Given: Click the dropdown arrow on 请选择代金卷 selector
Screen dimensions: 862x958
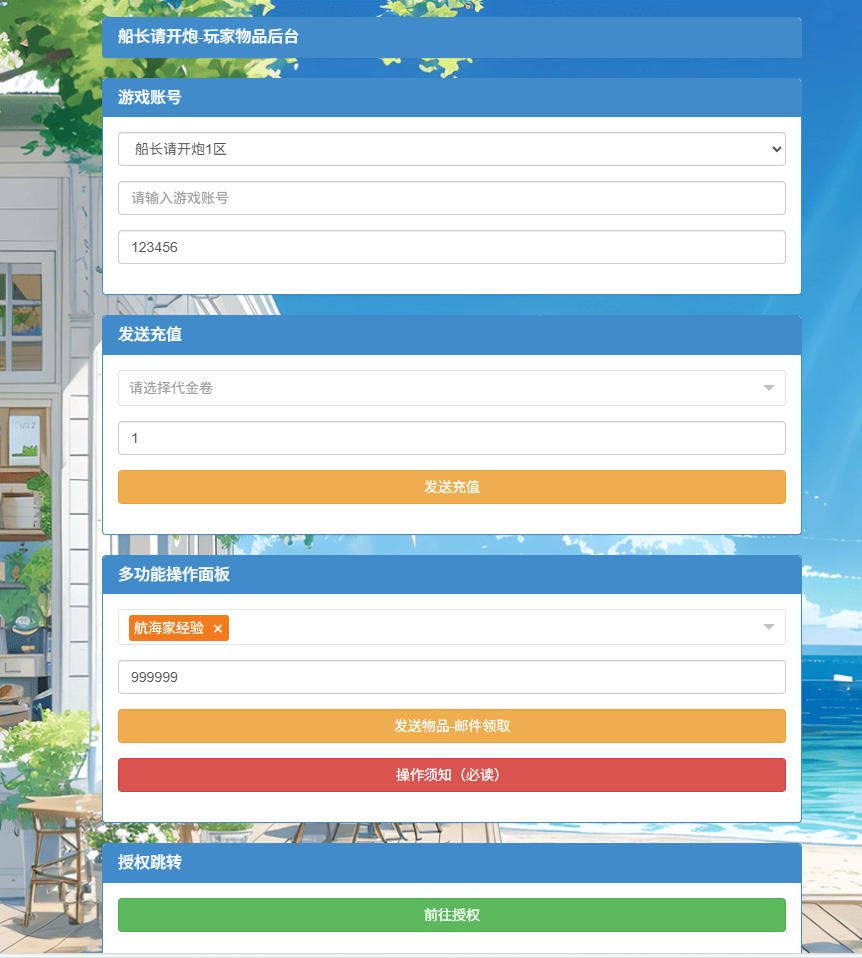Looking at the screenshot, I should (x=768, y=388).
